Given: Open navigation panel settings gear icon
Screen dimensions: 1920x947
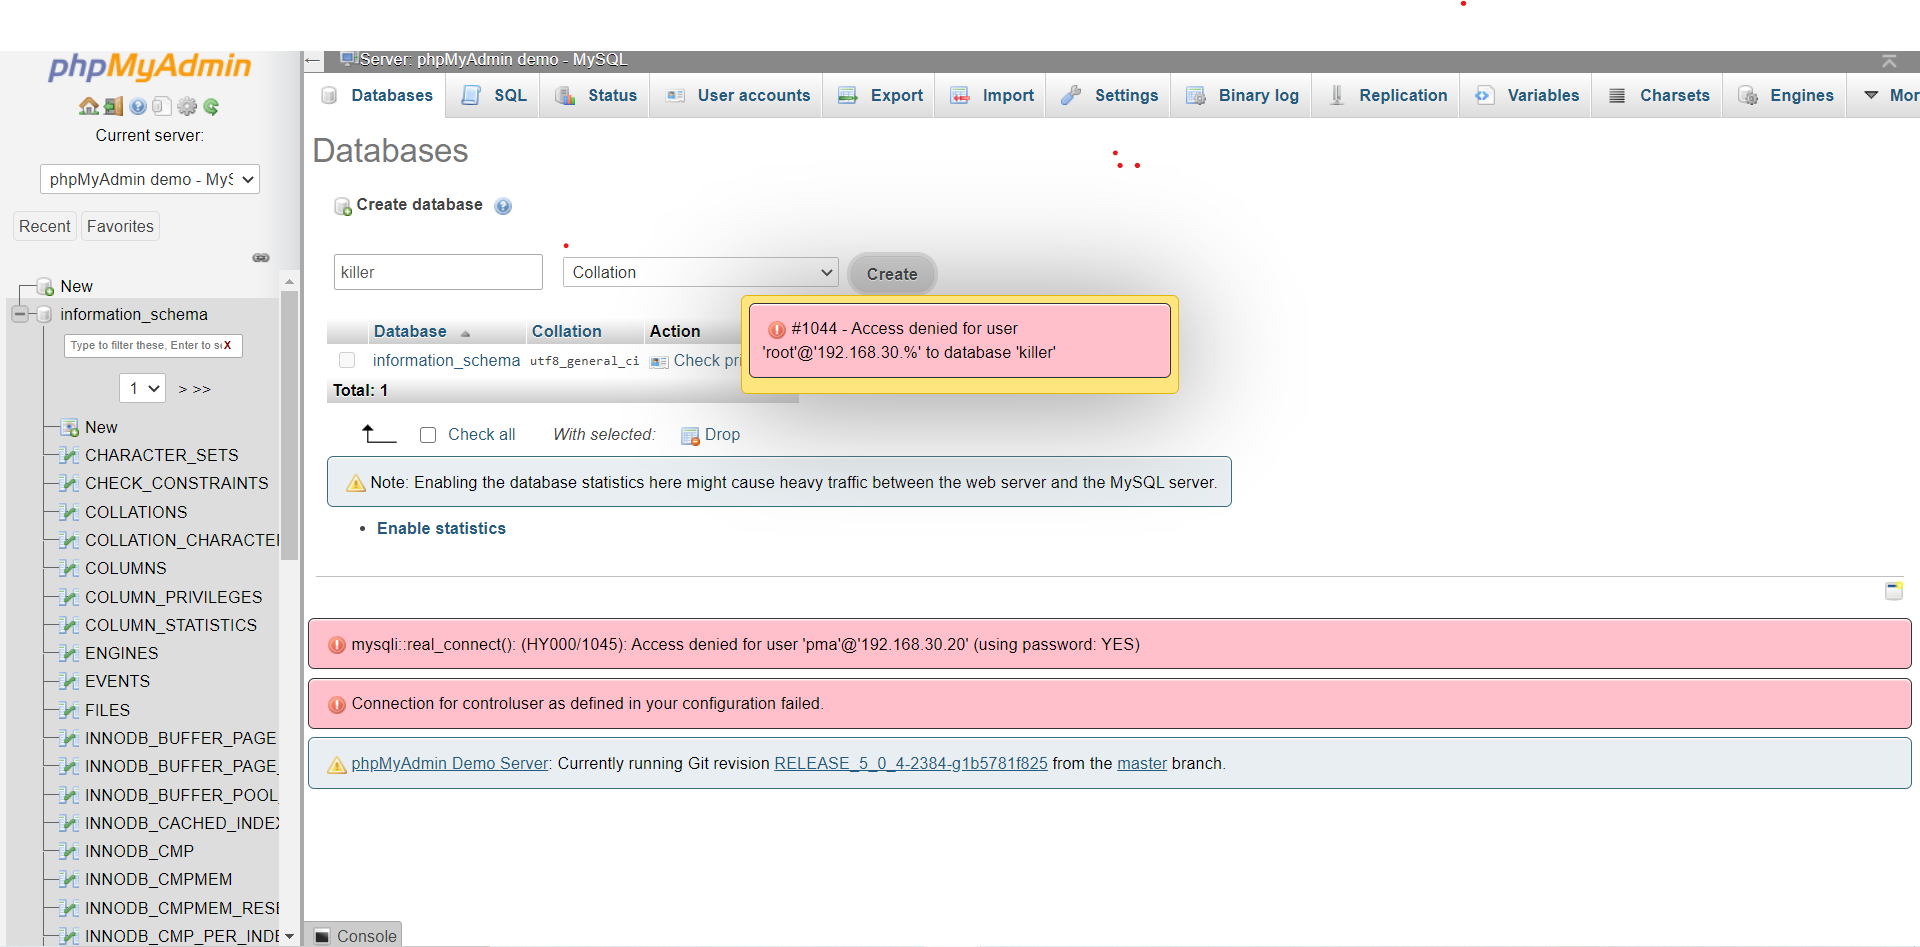Looking at the screenshot, I should (187, 106).
